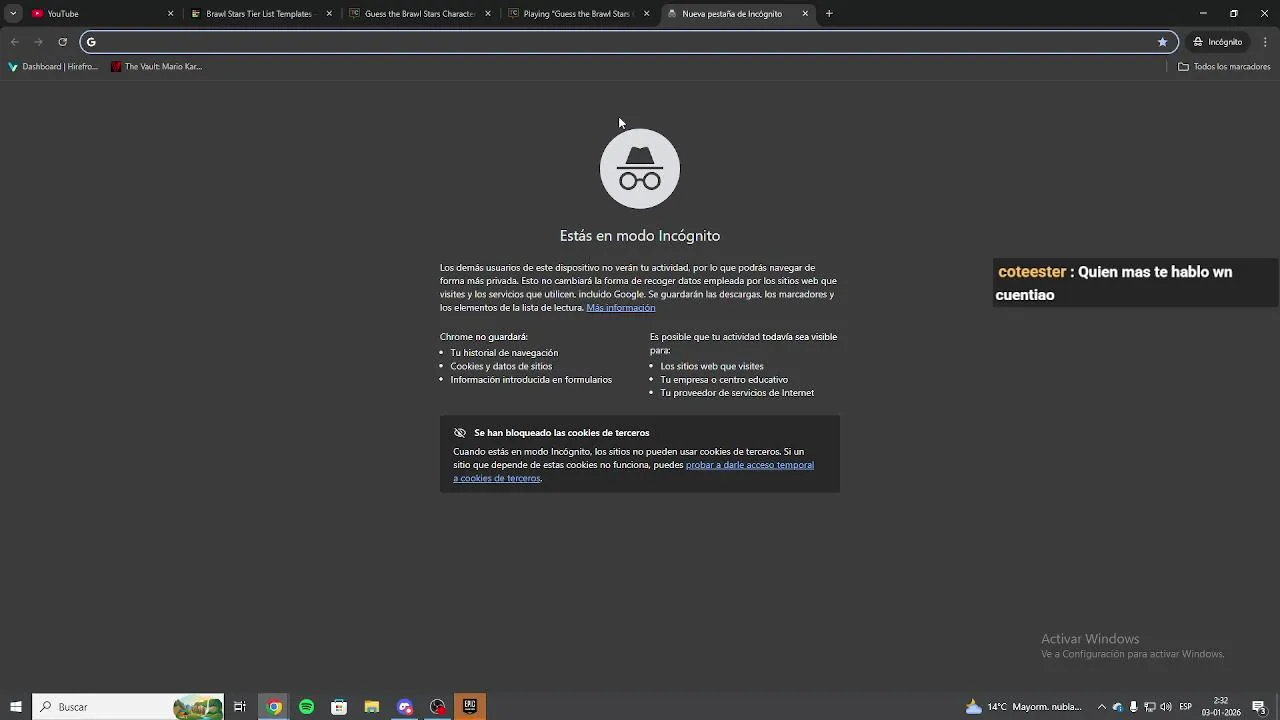Open the Windows Start menu

coord(16,707)
